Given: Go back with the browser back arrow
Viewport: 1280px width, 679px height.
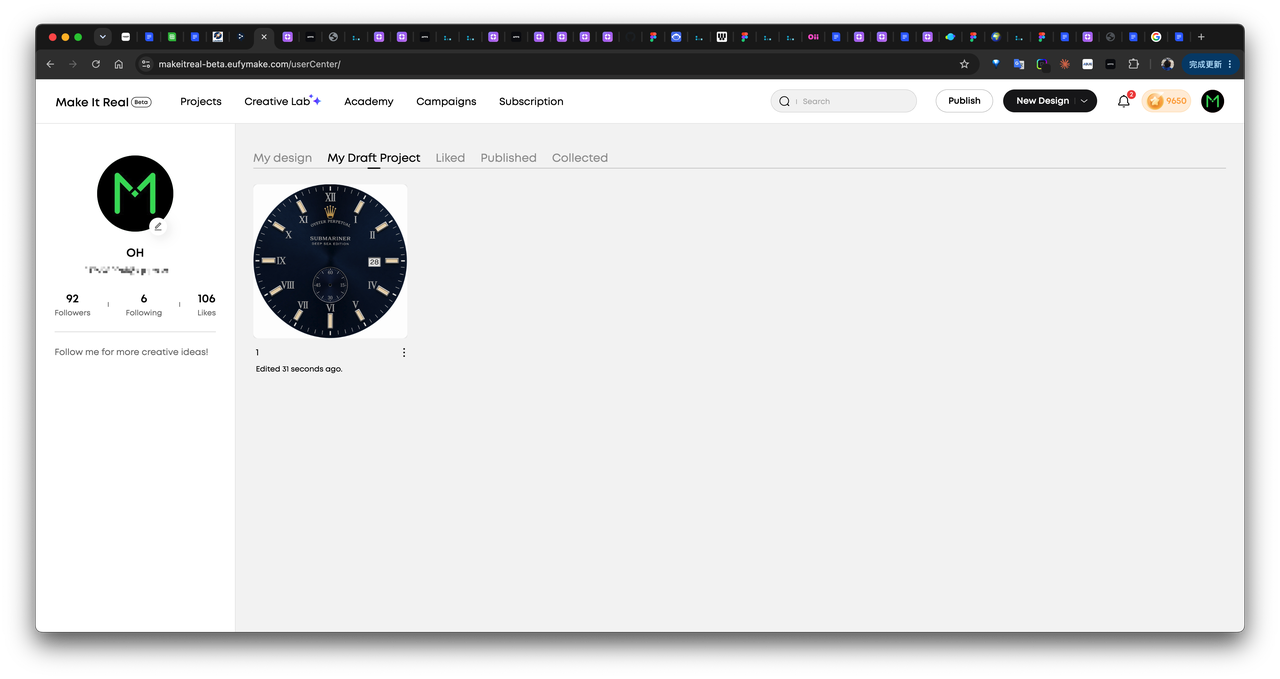Looking at the screenshot, I should (50, 64).
